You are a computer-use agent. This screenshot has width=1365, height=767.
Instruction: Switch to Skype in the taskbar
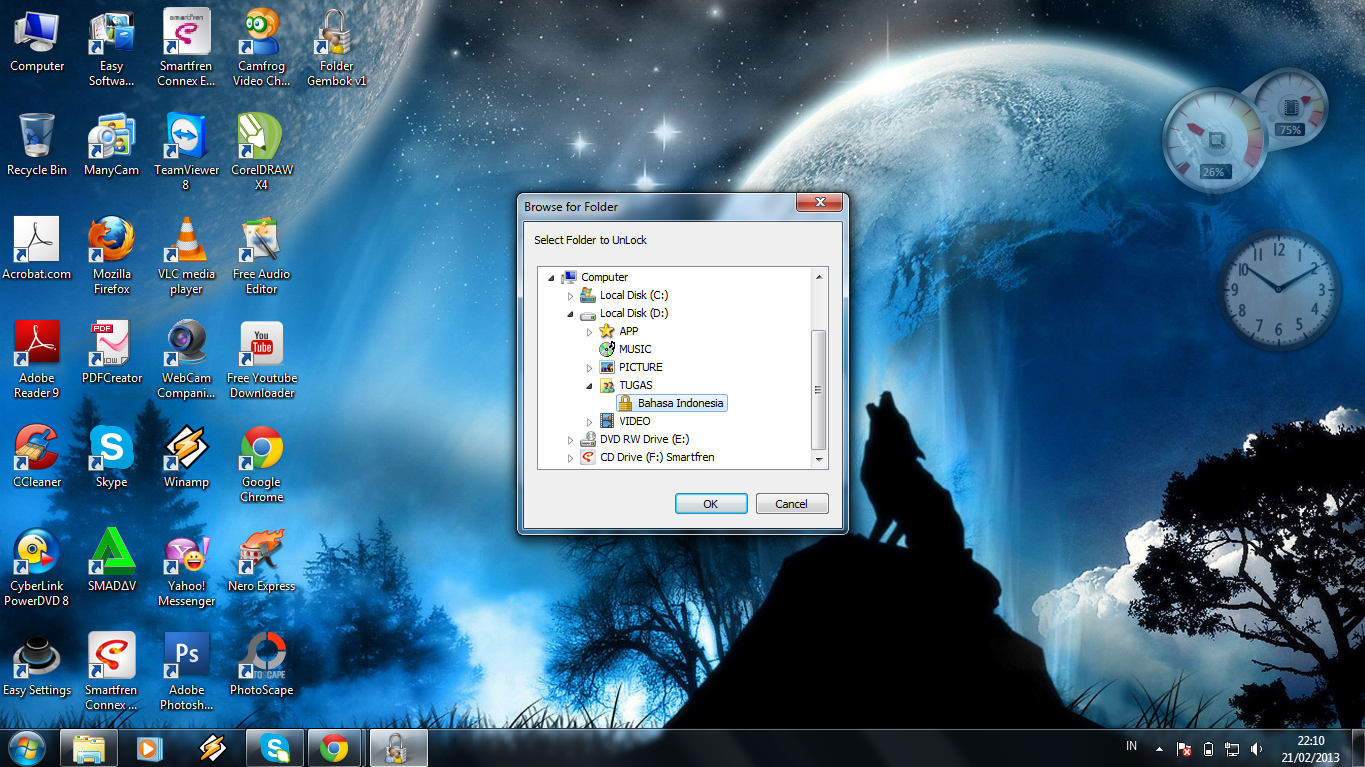pos(274,747)
